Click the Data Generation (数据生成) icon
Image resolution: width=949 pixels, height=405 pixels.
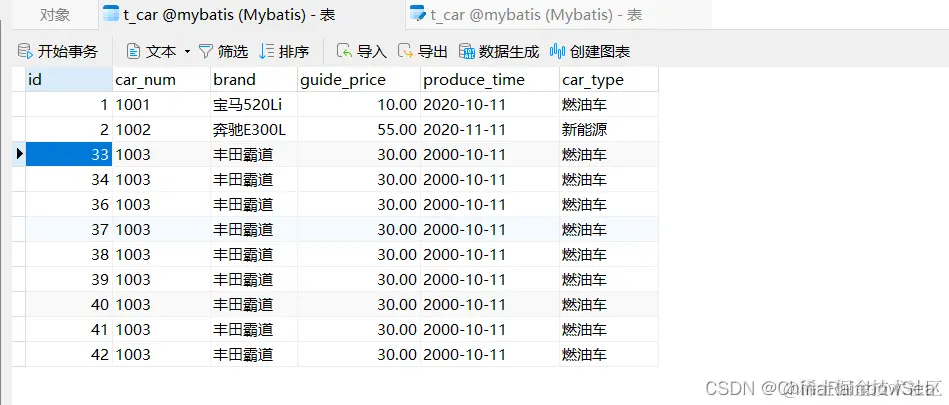467,51
